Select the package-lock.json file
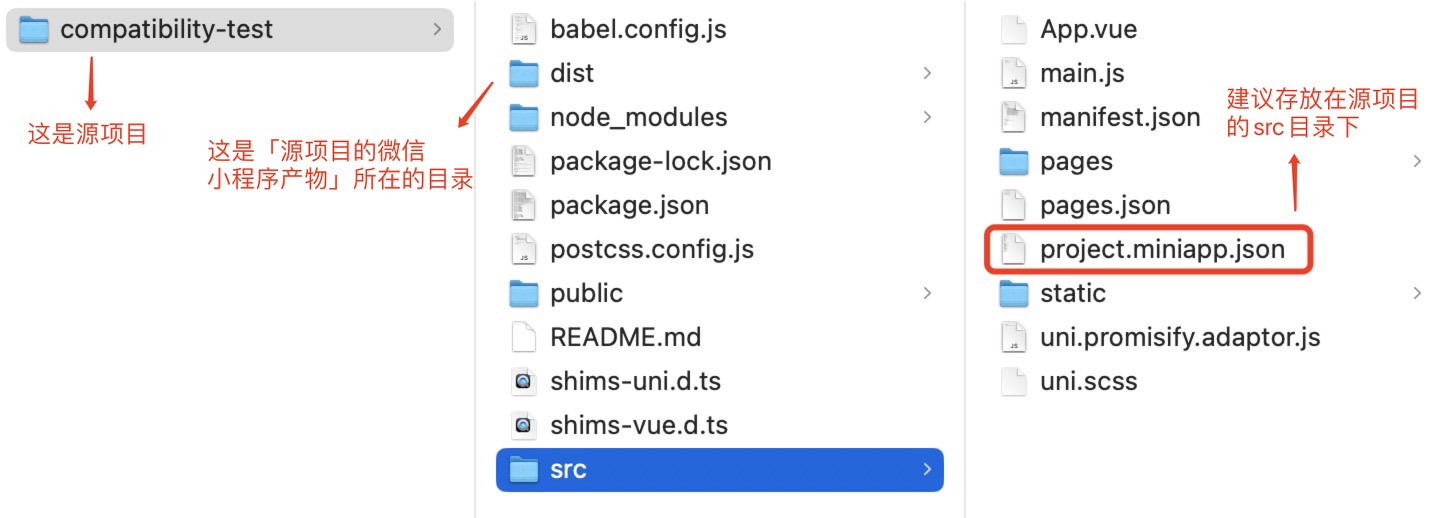Viewport: 1454px width, 518px height. point(660,162)
